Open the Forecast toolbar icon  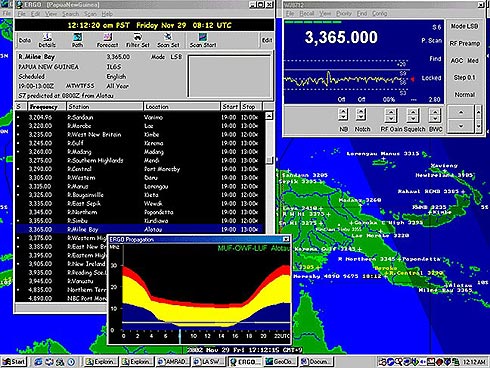[107, 41]
